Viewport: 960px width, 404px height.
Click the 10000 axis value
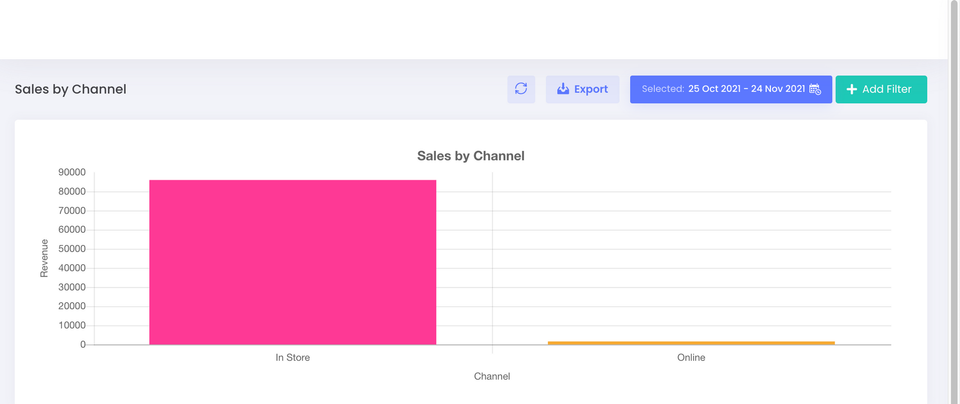72,326
